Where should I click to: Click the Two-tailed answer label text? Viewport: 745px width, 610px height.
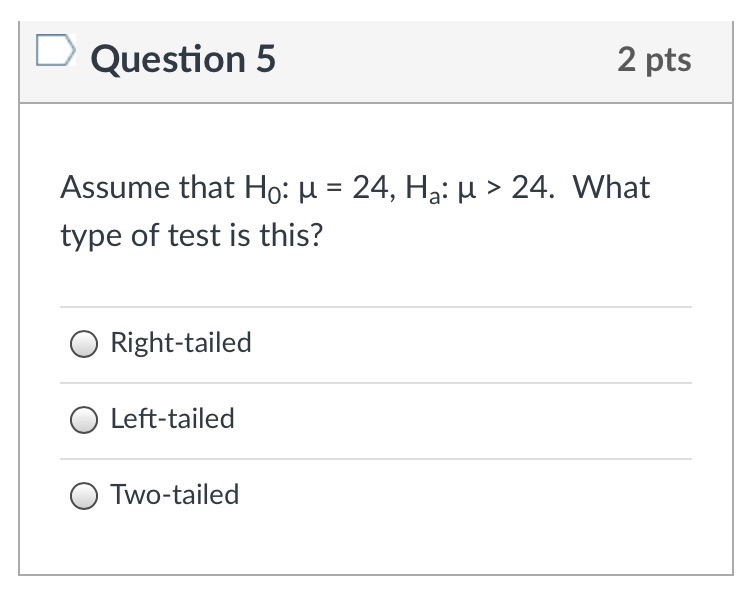pyautogui.click(x=174, y=495)
